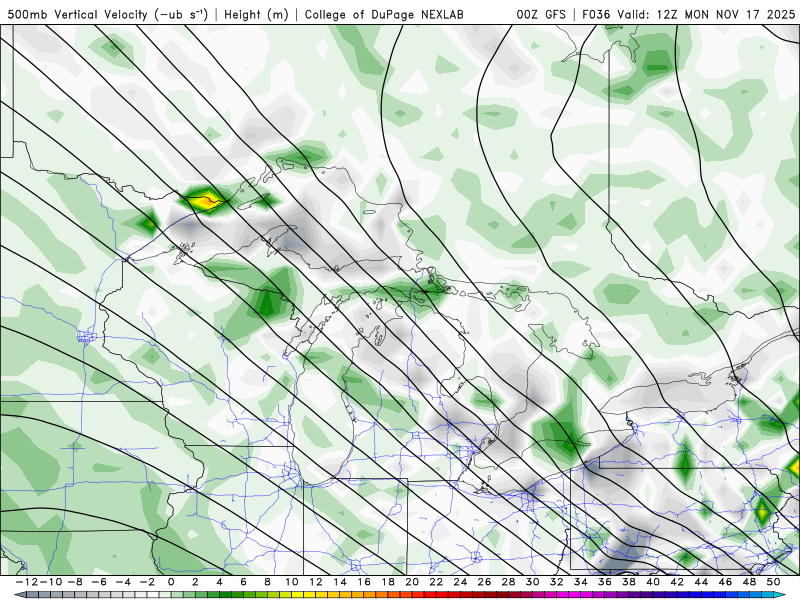Click the "-8" color scale label
The image size is (800, 600).
point(74,582)
